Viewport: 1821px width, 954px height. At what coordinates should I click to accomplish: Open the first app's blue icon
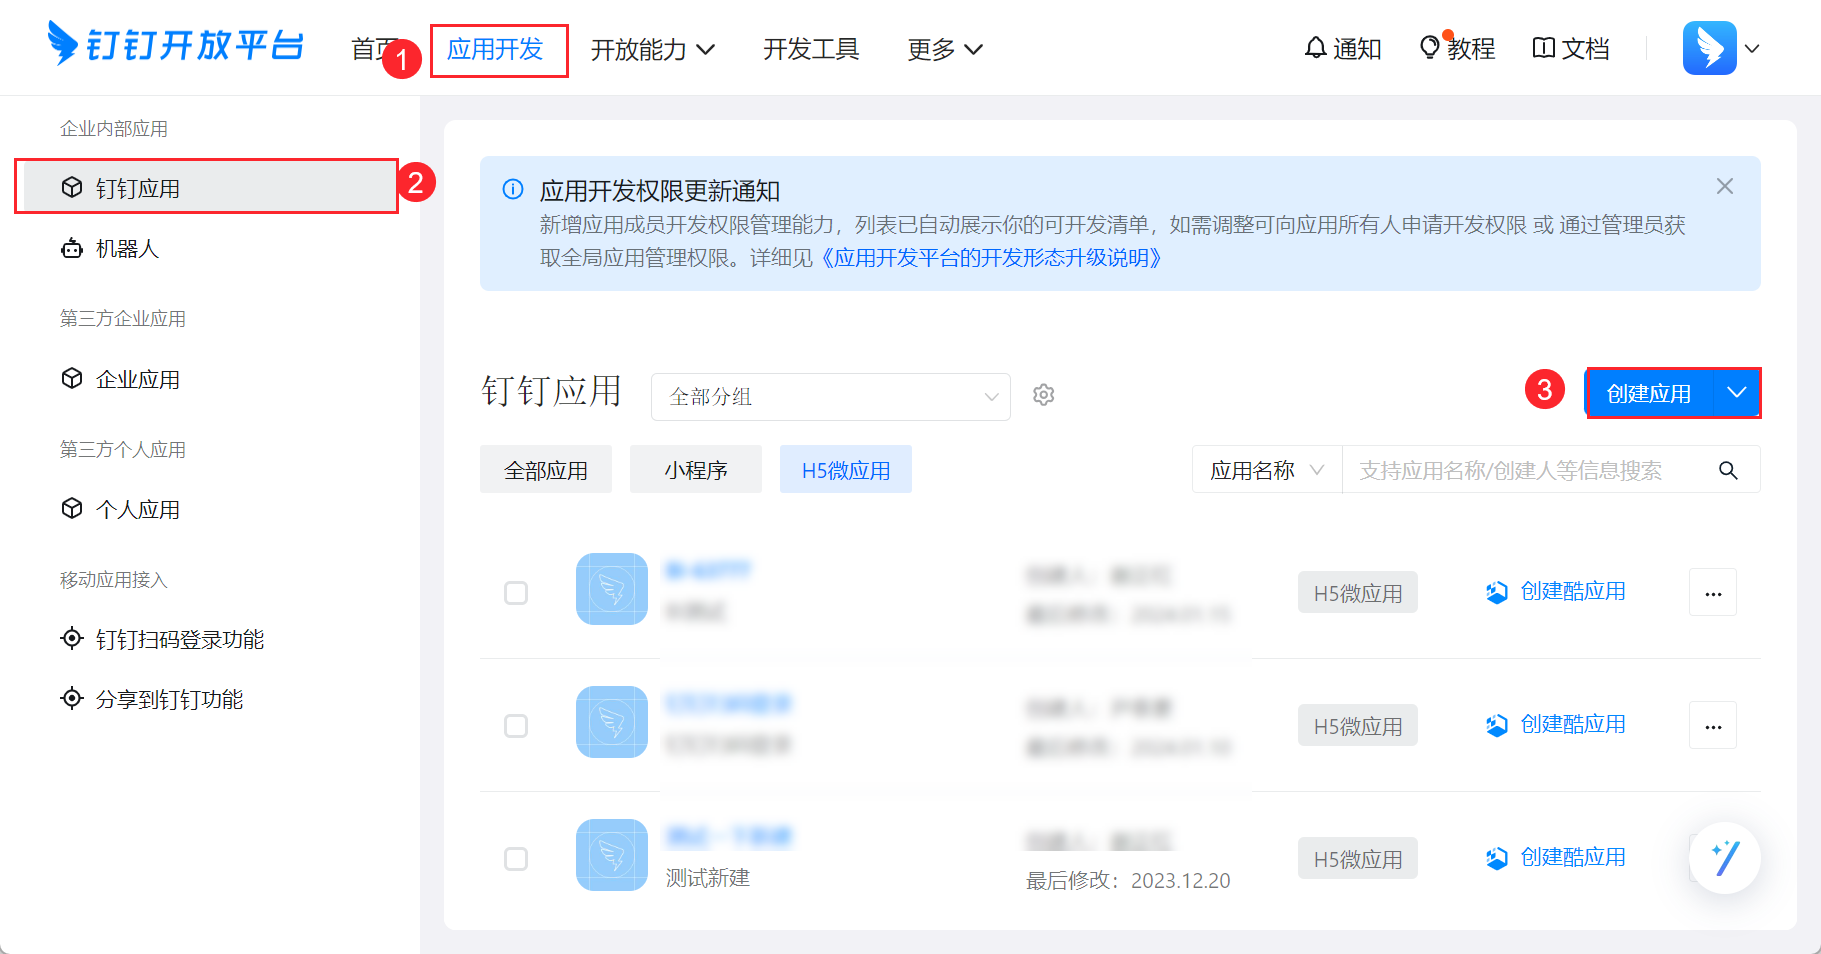(x=612, y=589)
